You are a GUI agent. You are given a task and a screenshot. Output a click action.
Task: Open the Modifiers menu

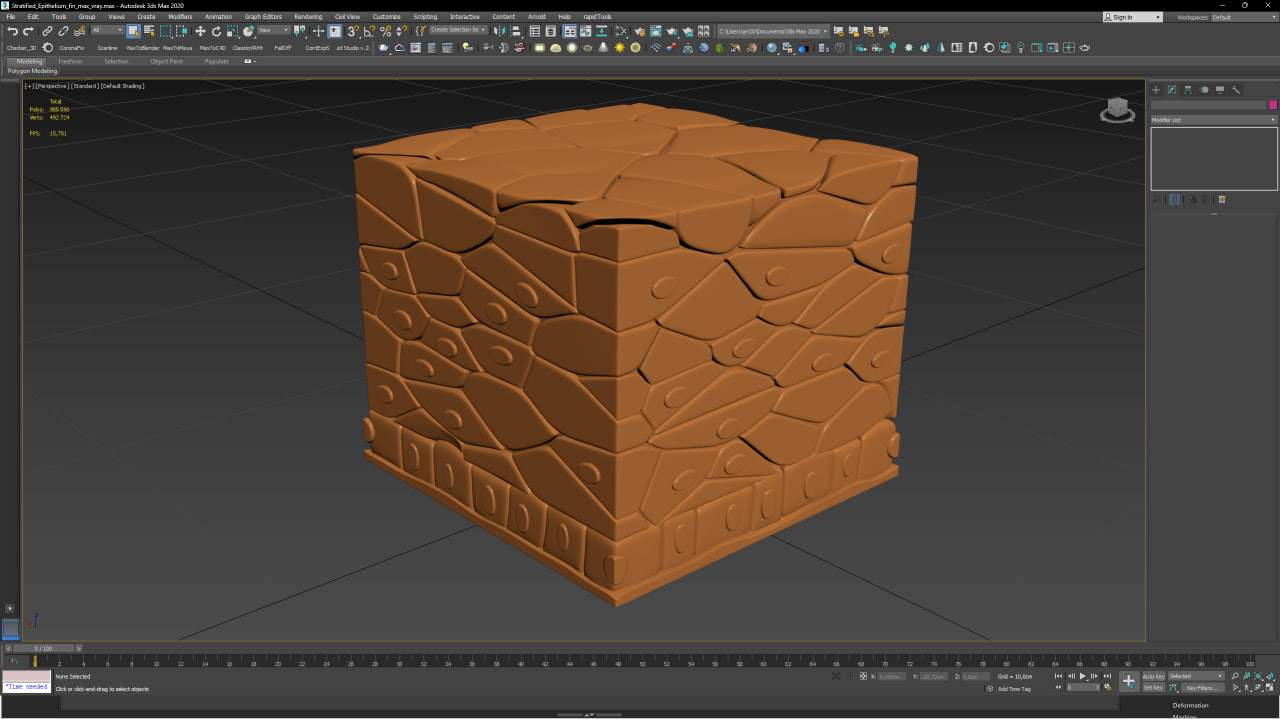click(180, 17)
